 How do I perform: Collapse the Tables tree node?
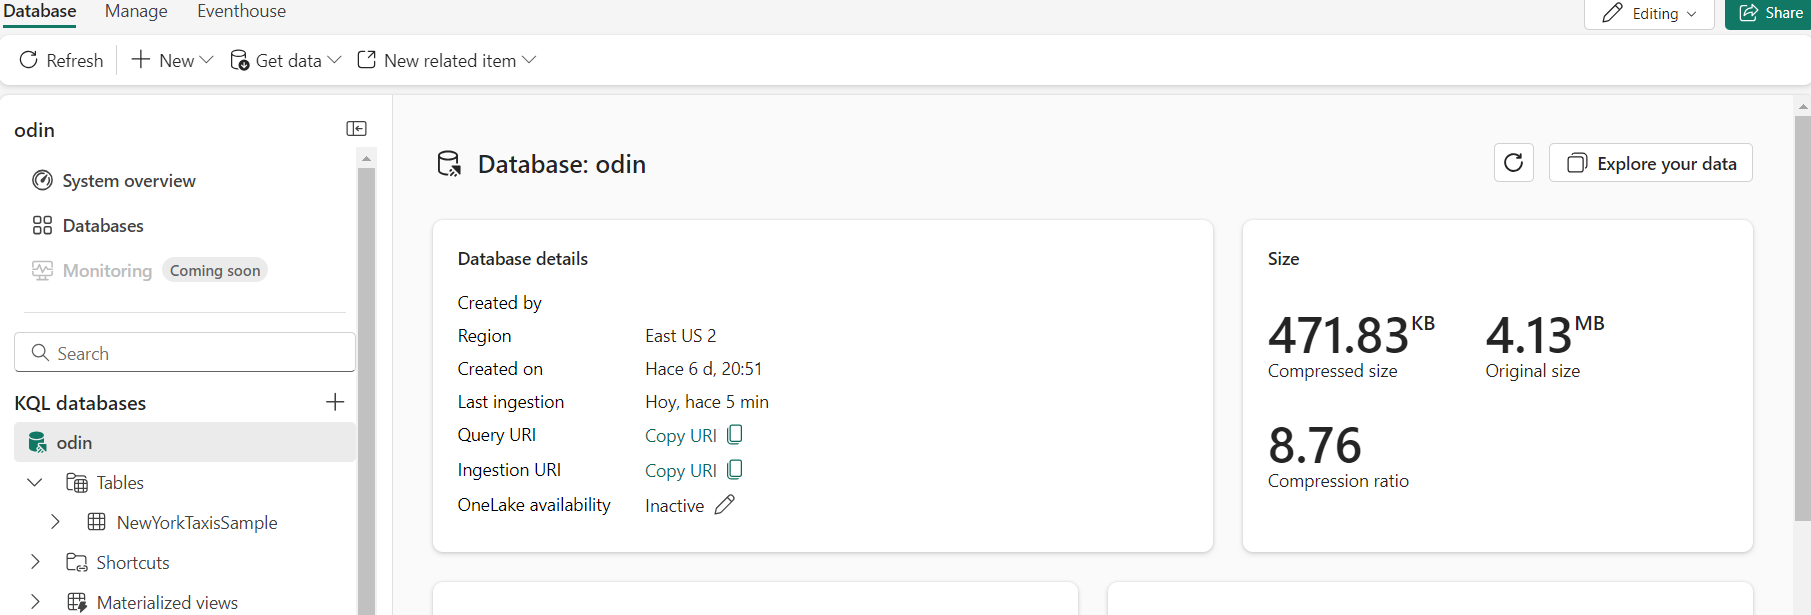35,483
